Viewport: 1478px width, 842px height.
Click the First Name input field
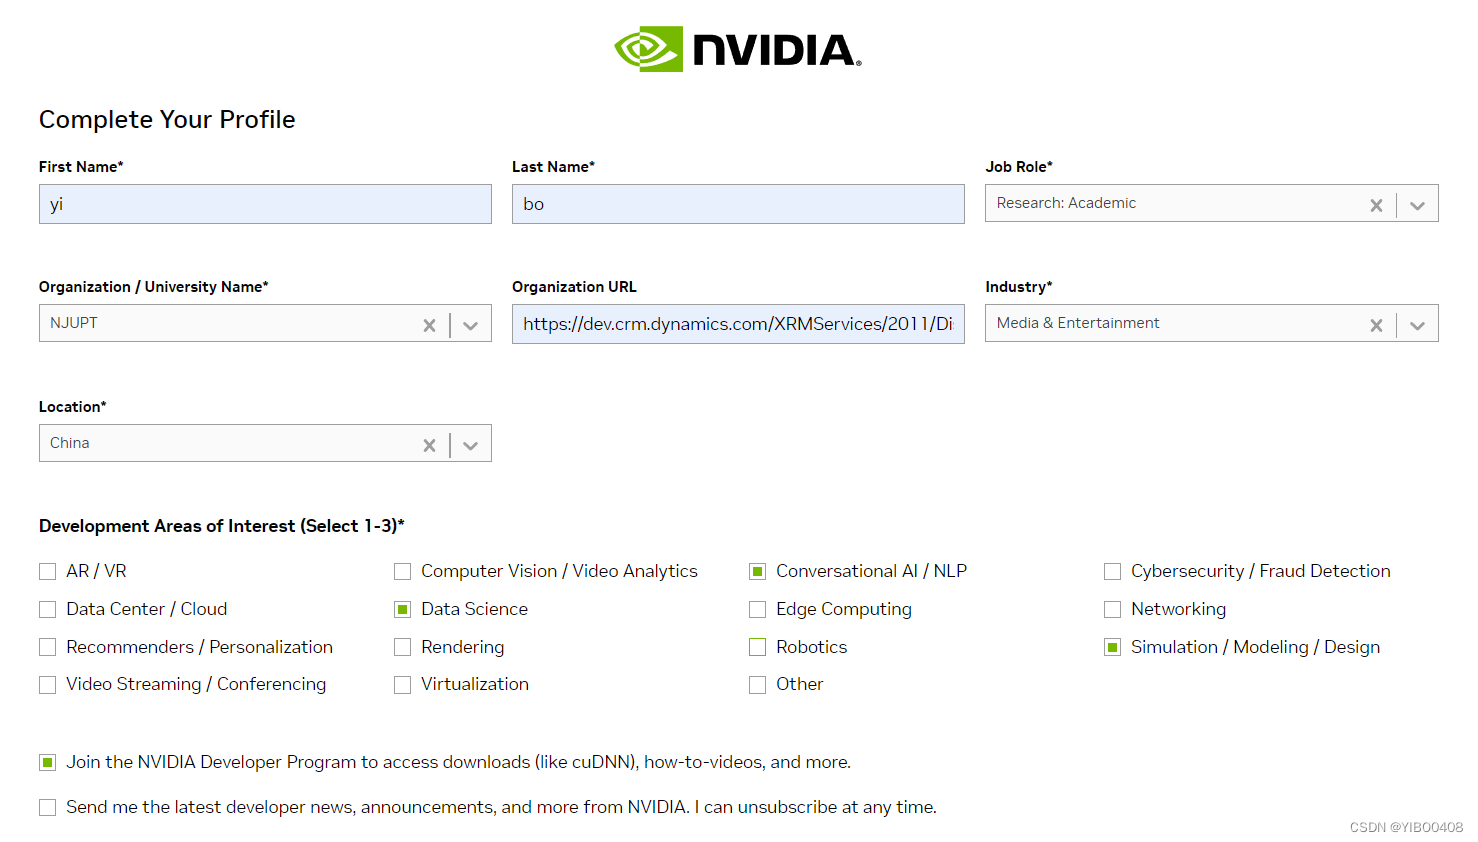pos(265,204)
